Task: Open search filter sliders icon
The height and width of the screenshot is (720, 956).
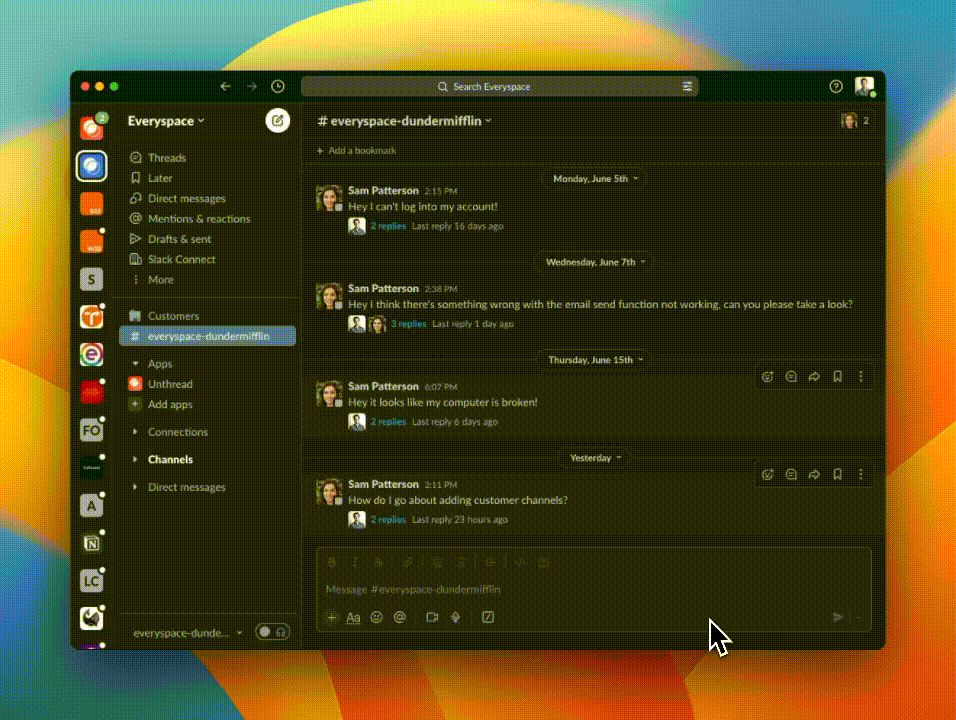Action: coord(687,87)
